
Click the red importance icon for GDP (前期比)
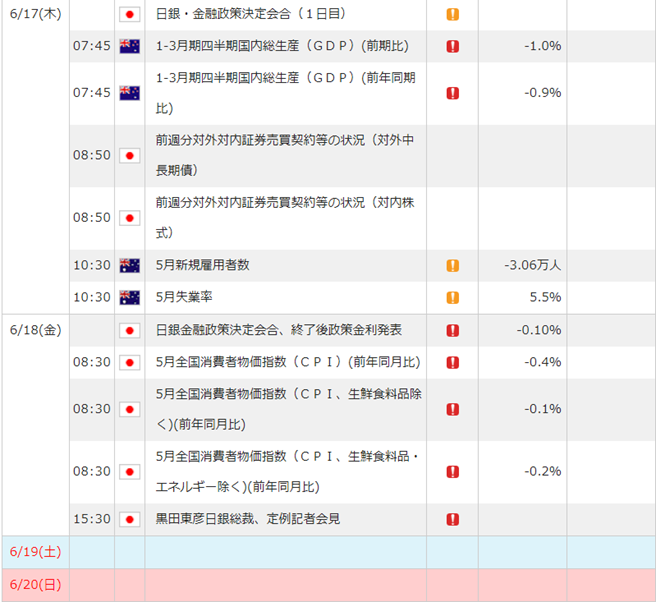point(453,46)
